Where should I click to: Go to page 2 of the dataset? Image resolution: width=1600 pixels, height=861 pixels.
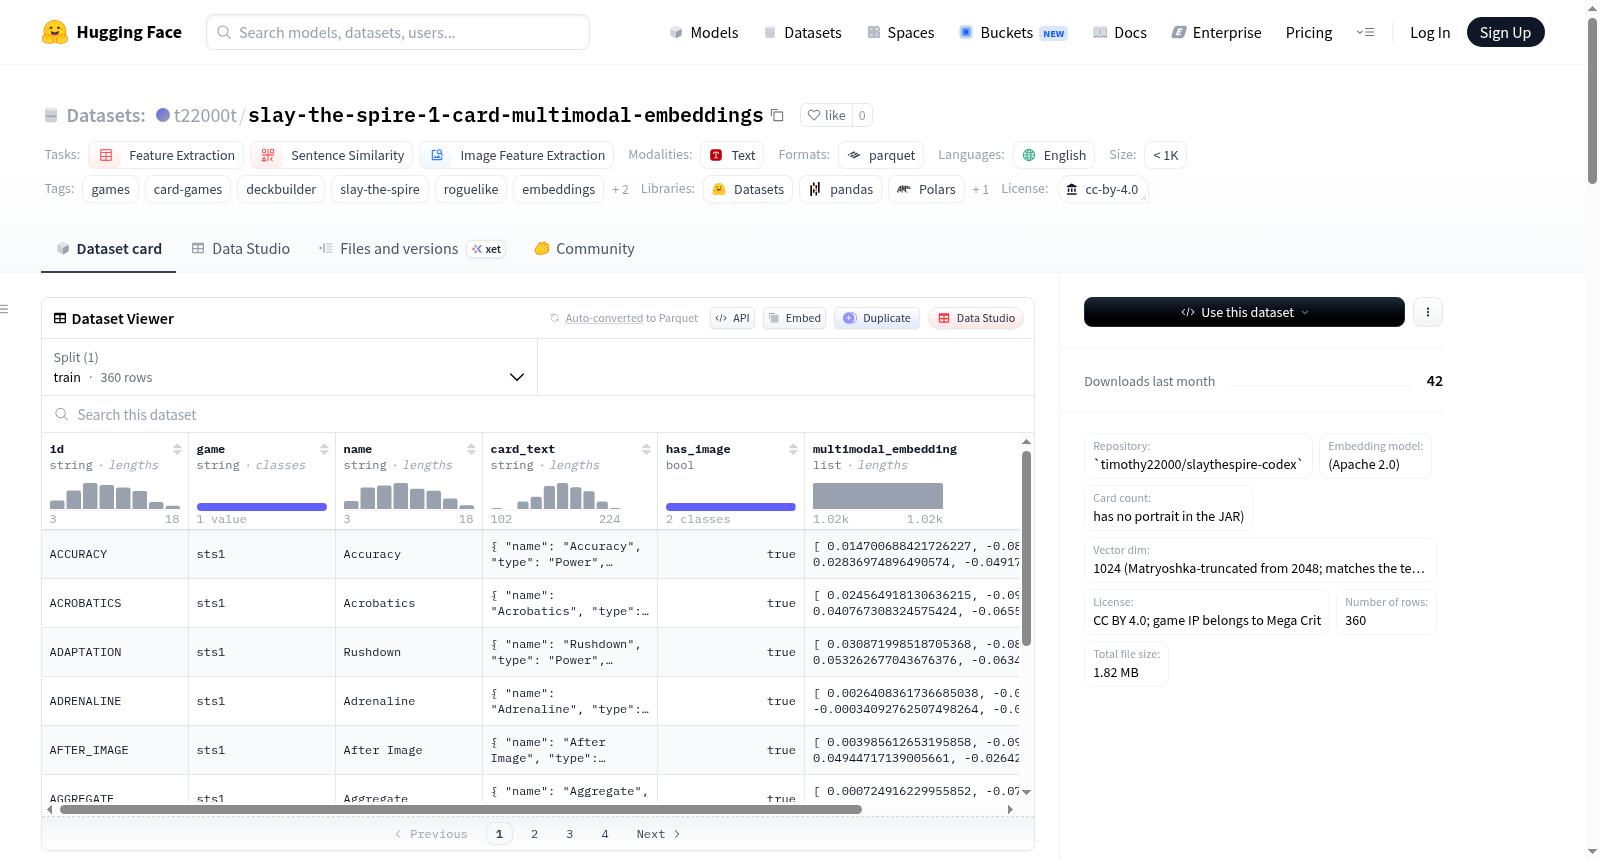(x=534, y=834)
